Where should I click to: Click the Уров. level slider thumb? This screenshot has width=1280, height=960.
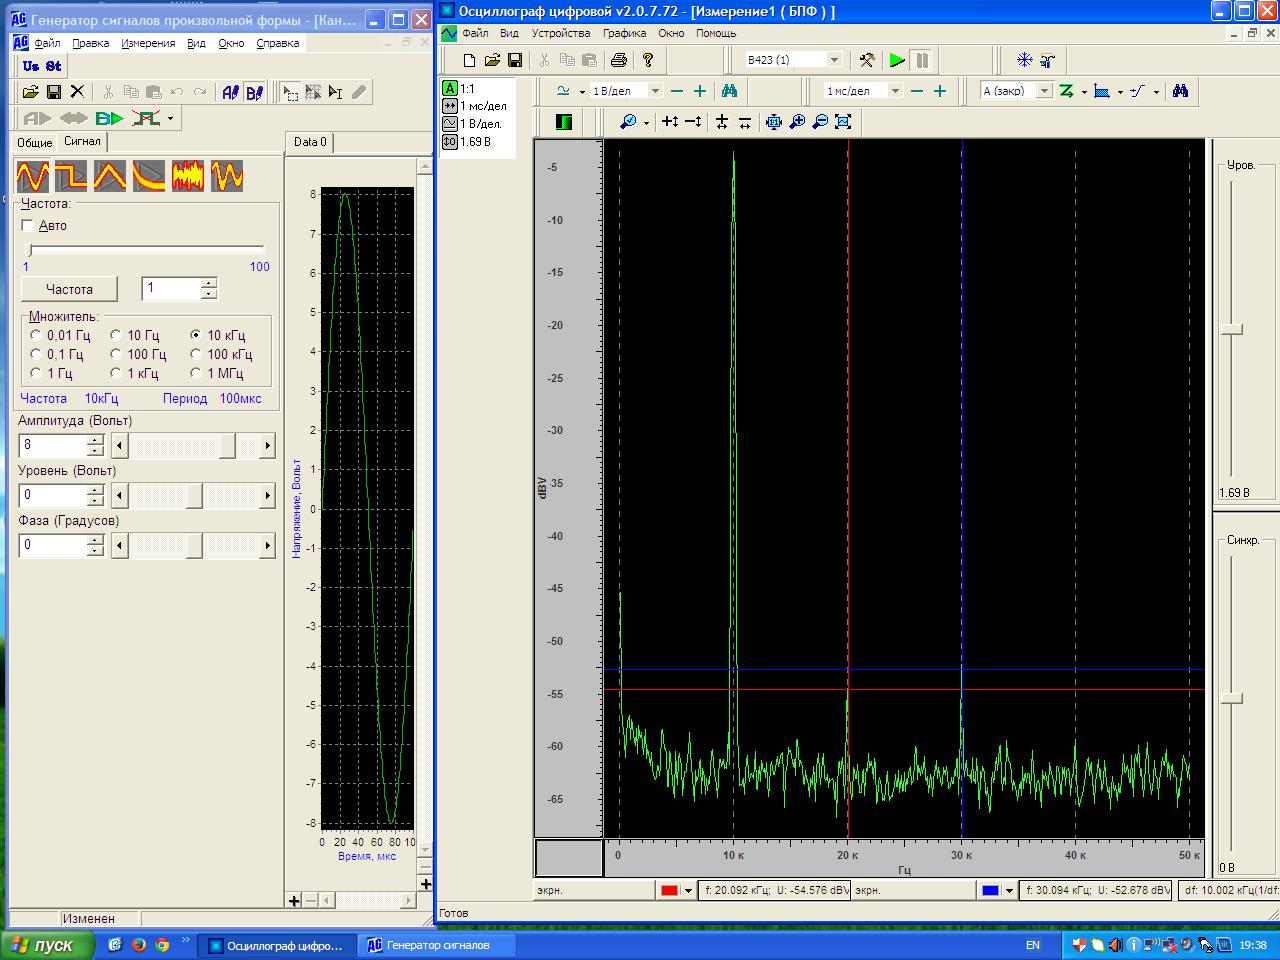1231,329
